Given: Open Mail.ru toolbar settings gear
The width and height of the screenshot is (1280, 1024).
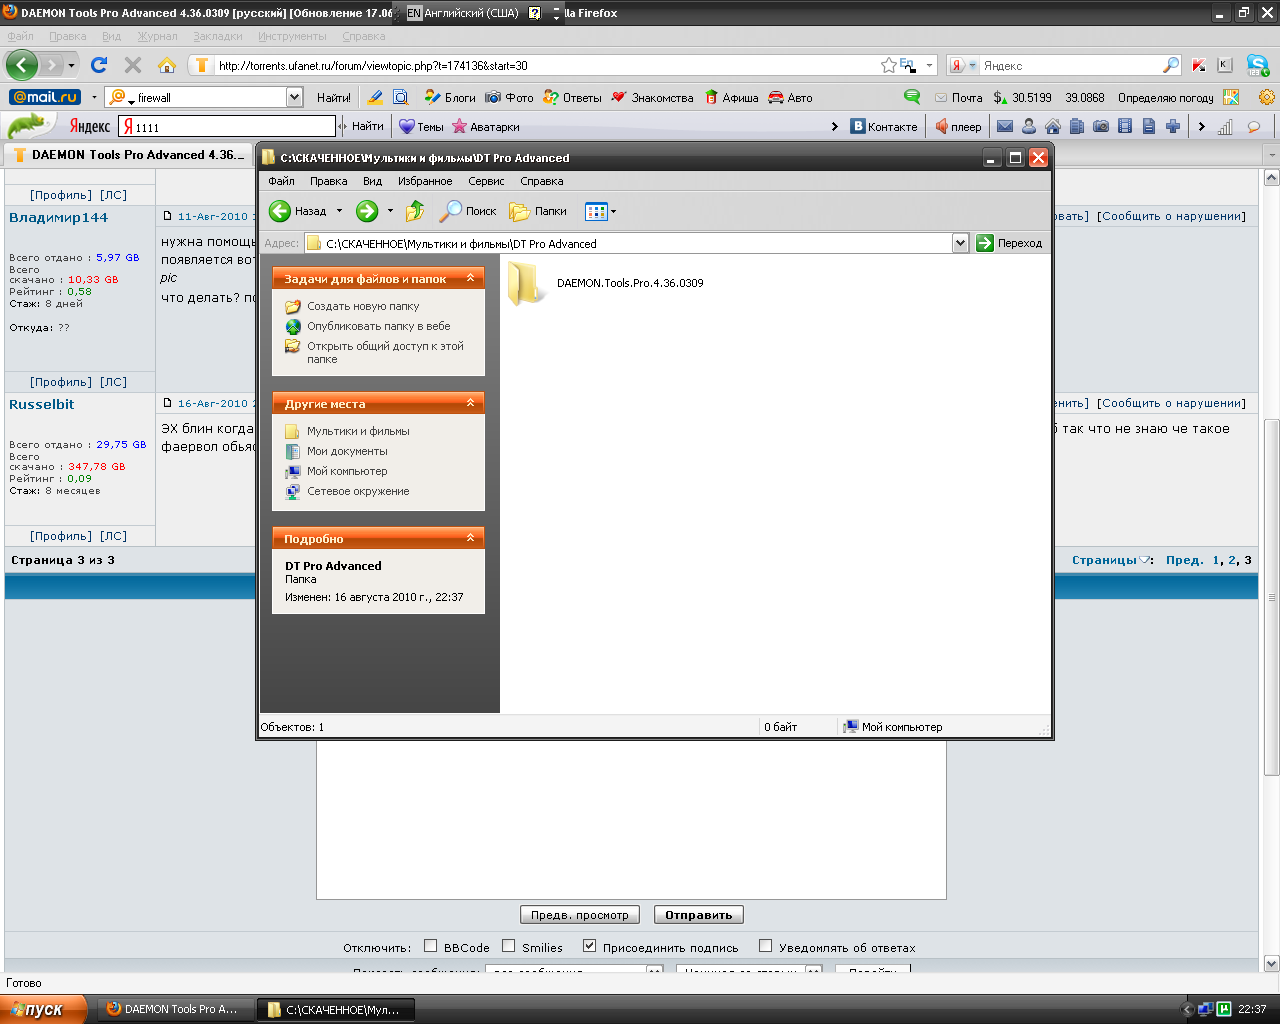Looking at the screenshot, I should pyautogui.click(x=1267, y=97).
